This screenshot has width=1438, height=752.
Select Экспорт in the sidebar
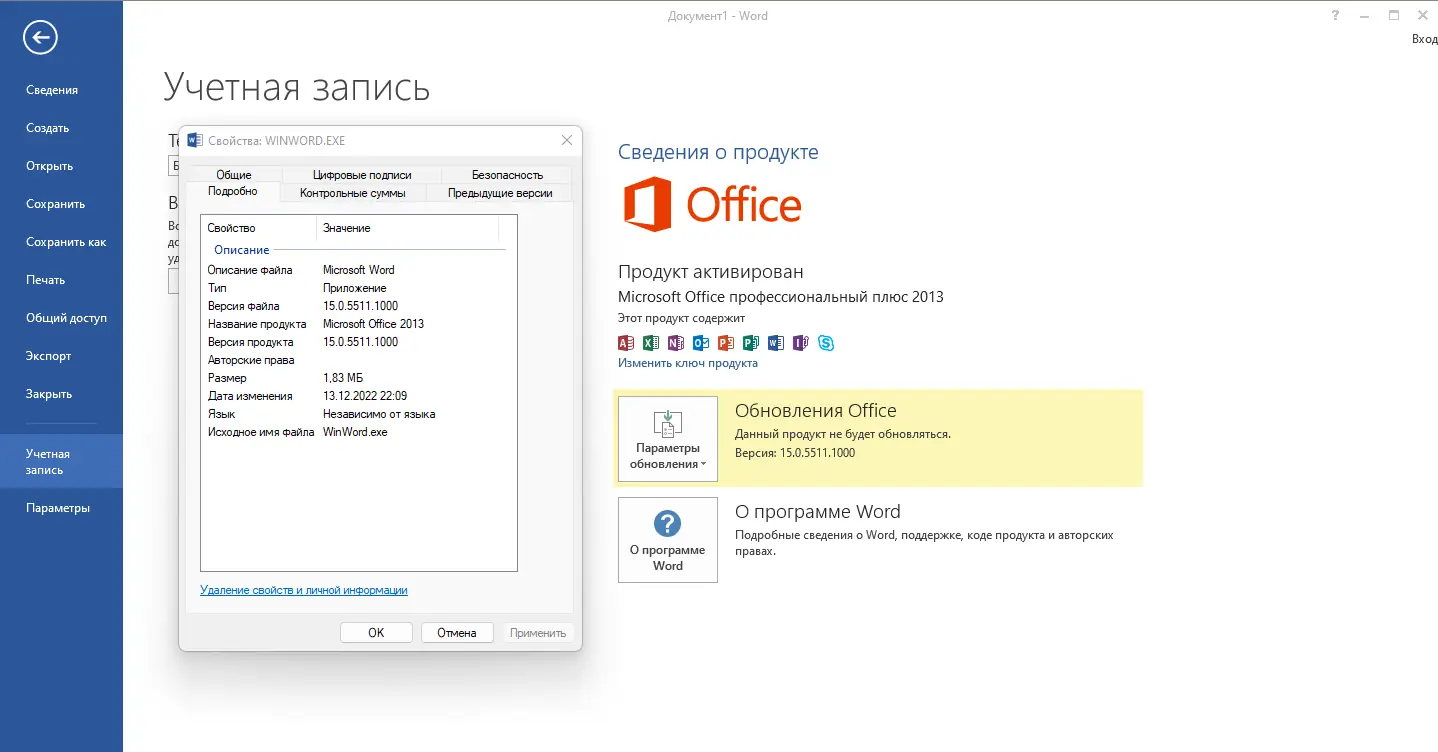[x=61, y=356]
